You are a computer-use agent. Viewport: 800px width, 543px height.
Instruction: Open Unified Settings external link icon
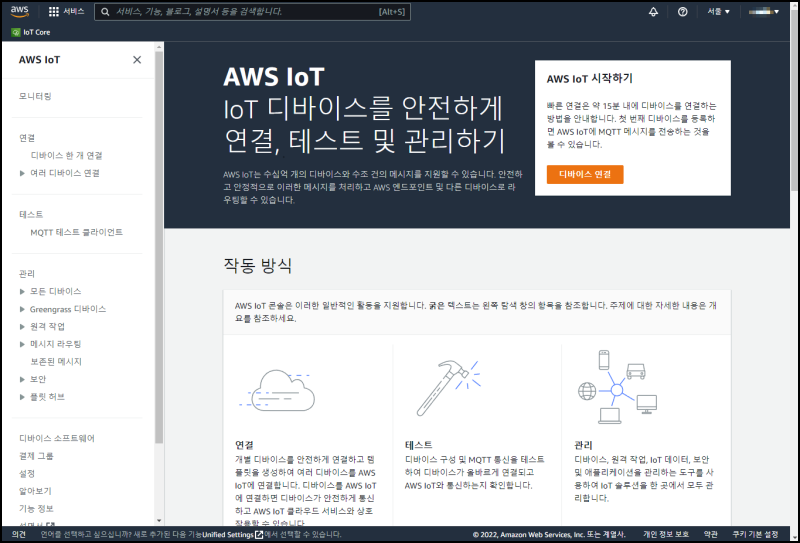click(x=259, y=534)
